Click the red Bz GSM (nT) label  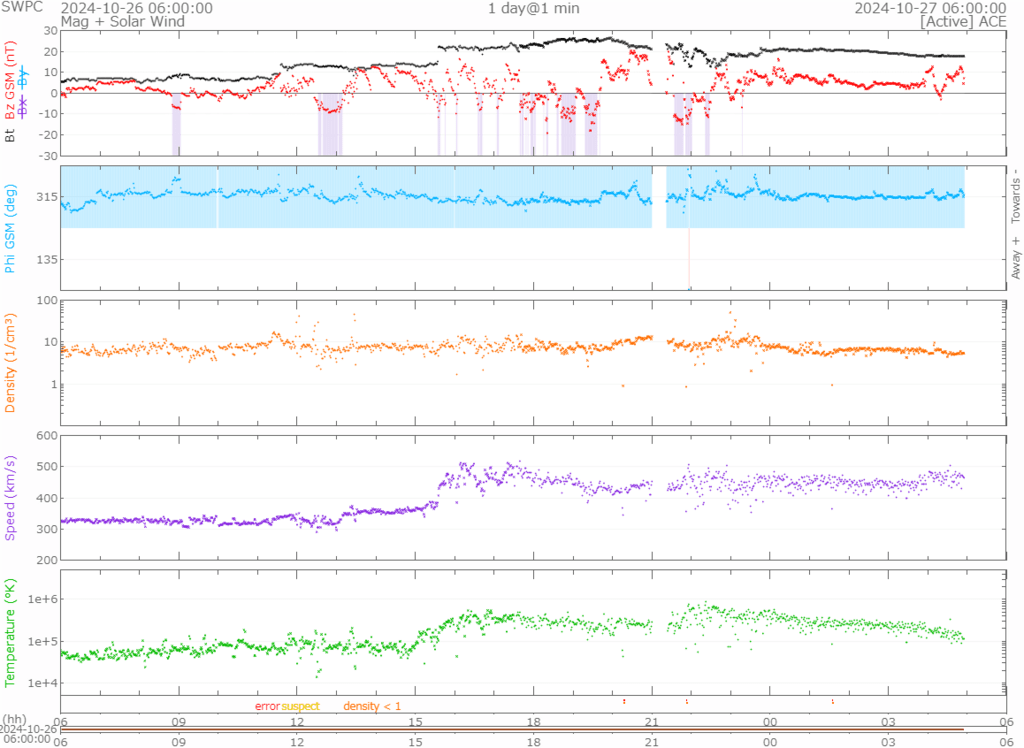(10, 82)
